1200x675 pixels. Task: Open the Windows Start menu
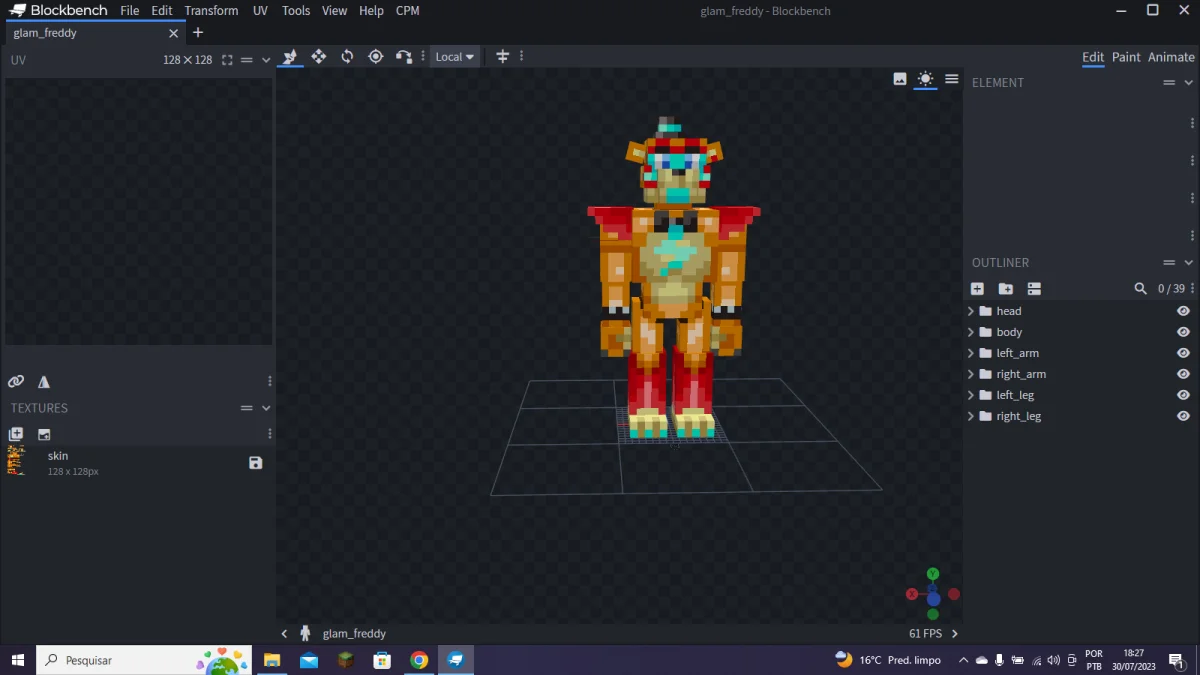(17, 660)
